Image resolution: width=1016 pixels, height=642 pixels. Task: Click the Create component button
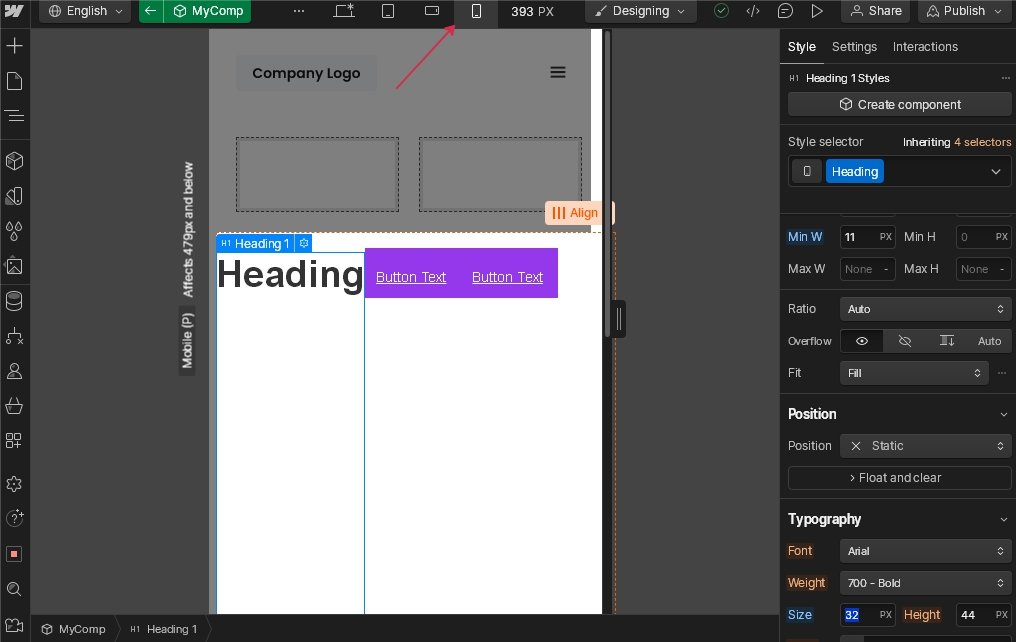pyautogui.click(x=899, y=104)
